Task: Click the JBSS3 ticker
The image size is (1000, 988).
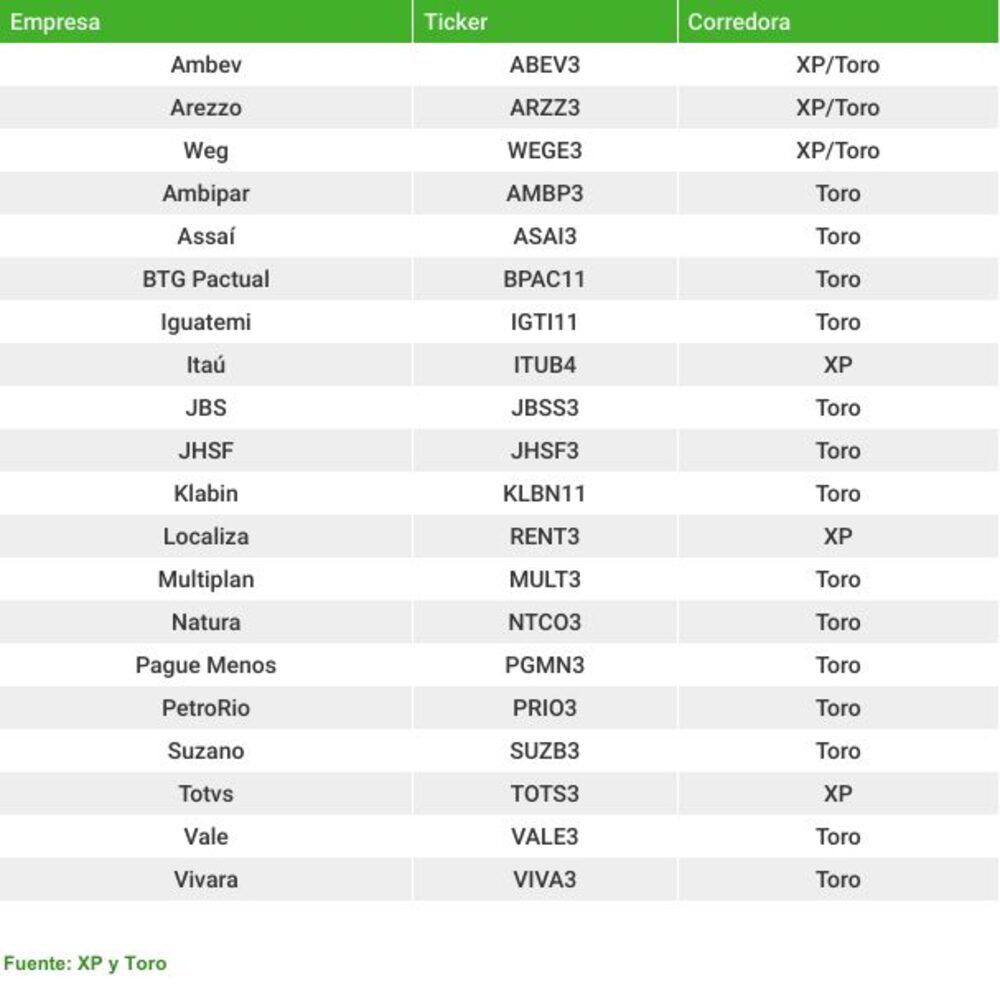Action: (545, 408)
